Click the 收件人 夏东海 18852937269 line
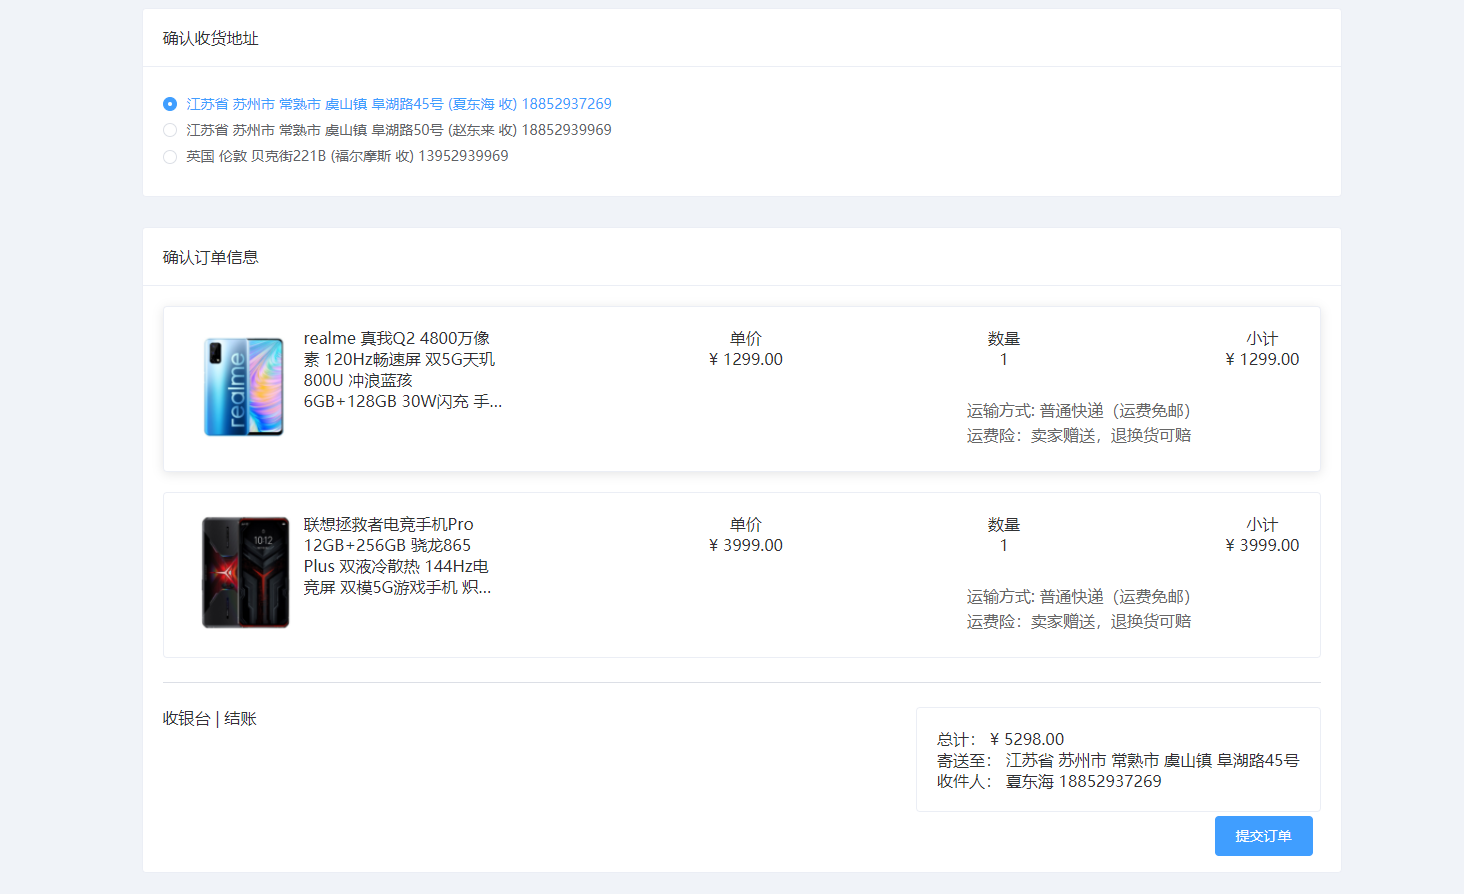Viewport: 1464px width, 894px height. click(x=1049, y=782)
